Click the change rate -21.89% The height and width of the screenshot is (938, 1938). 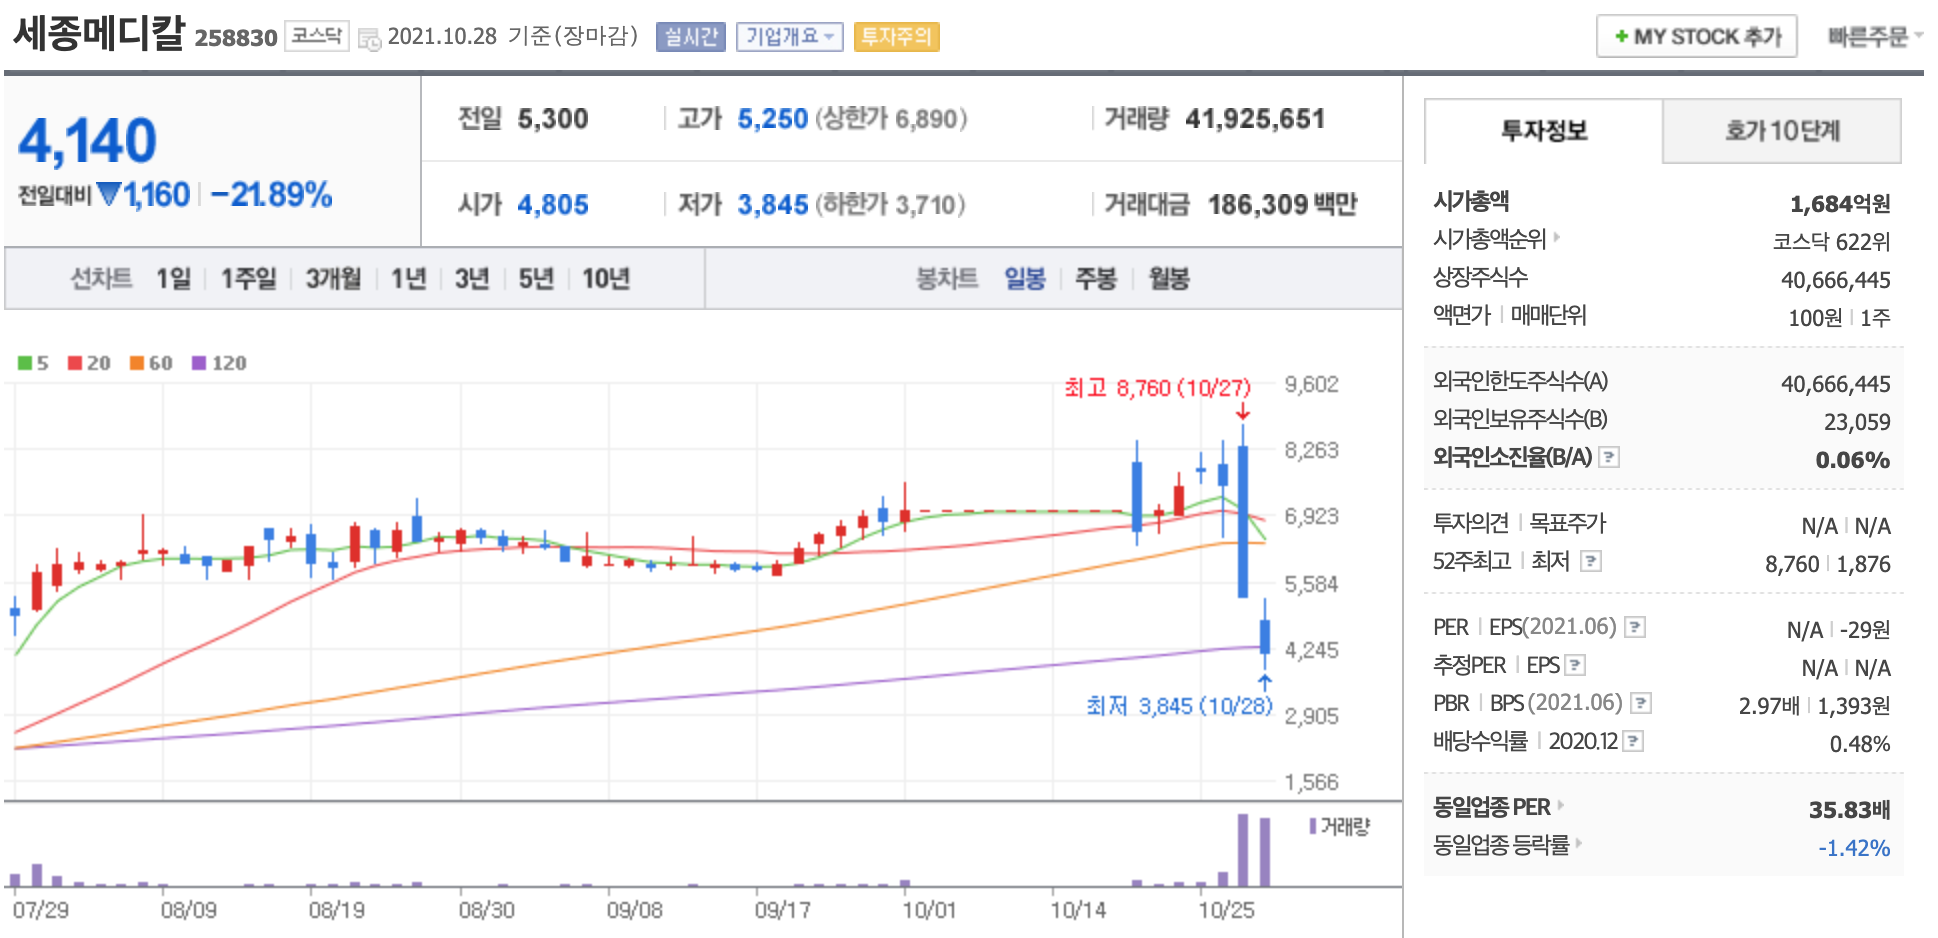[272, 194]
